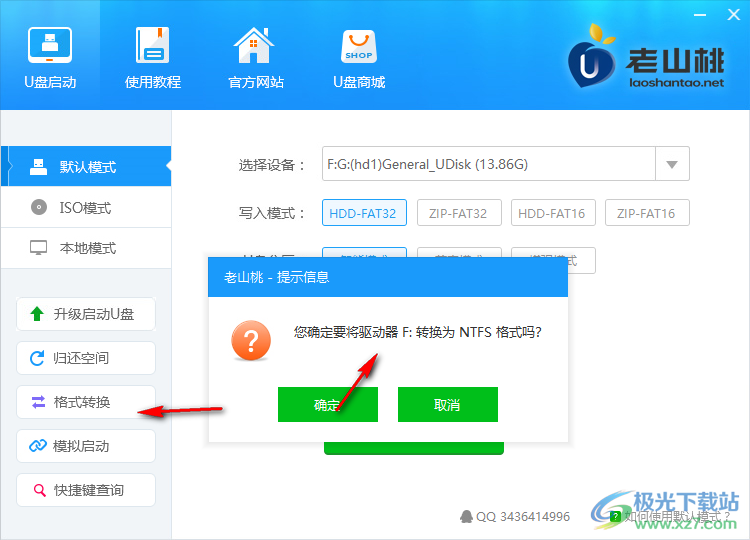
Task: Click the disc icon beside ISO模式
Action: click(x=39, y=207)
